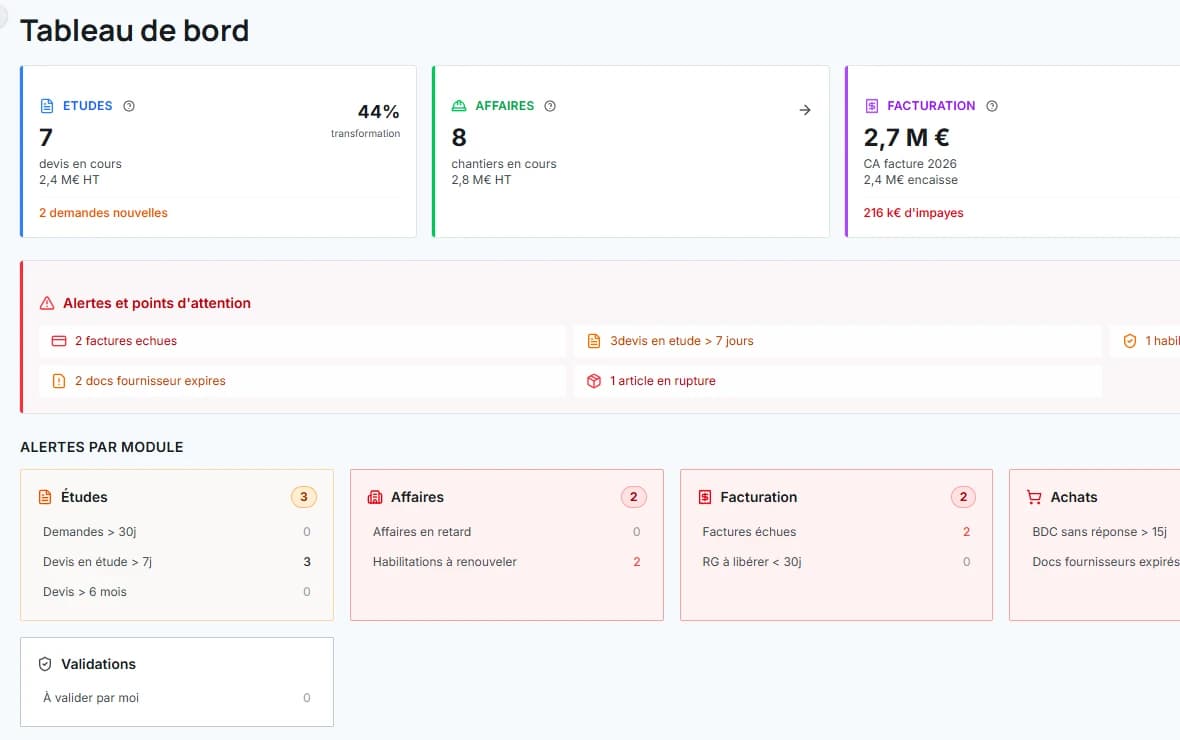Select the Demandes > 30j row
Screen dimensions: 1180x740
(177, 531)
